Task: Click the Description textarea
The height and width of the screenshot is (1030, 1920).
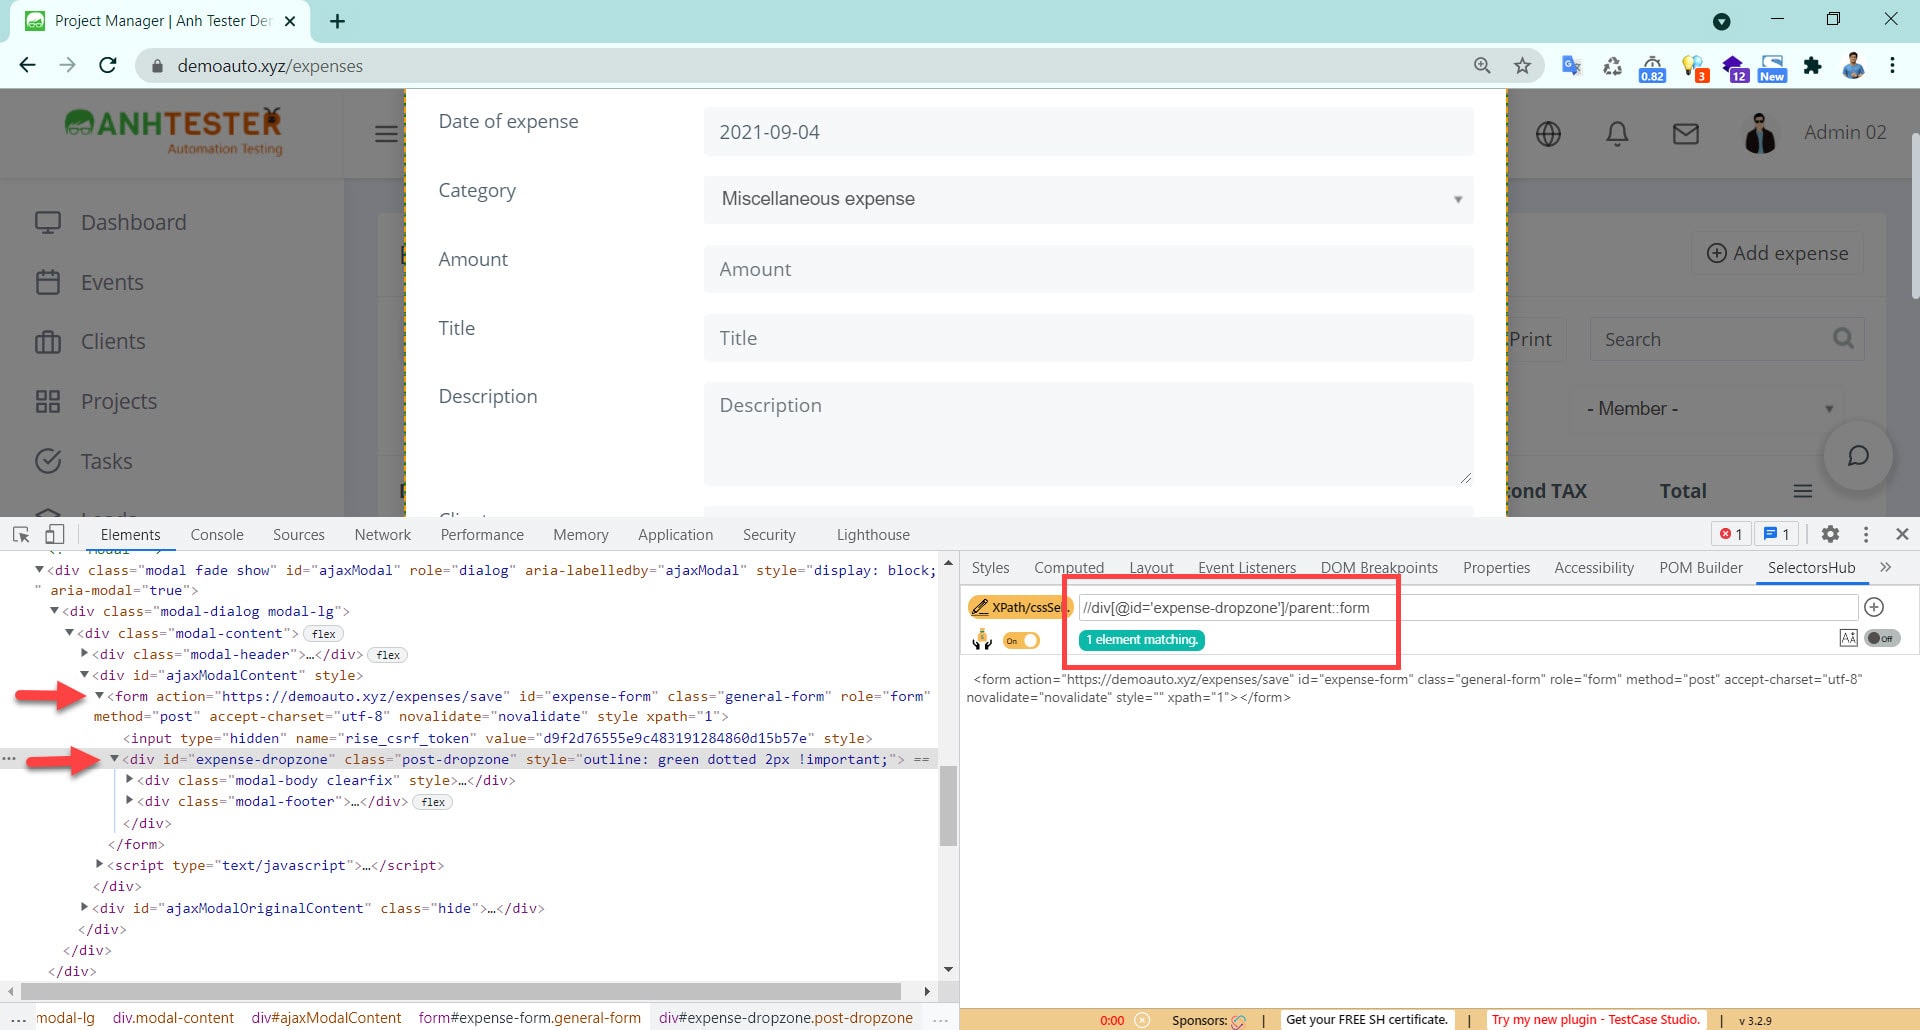Action: click(1088, 434)
